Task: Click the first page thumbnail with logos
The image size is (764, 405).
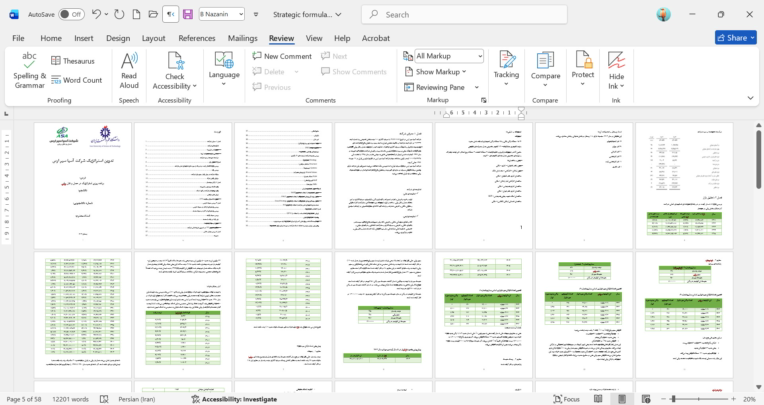Action: [83, 186]
